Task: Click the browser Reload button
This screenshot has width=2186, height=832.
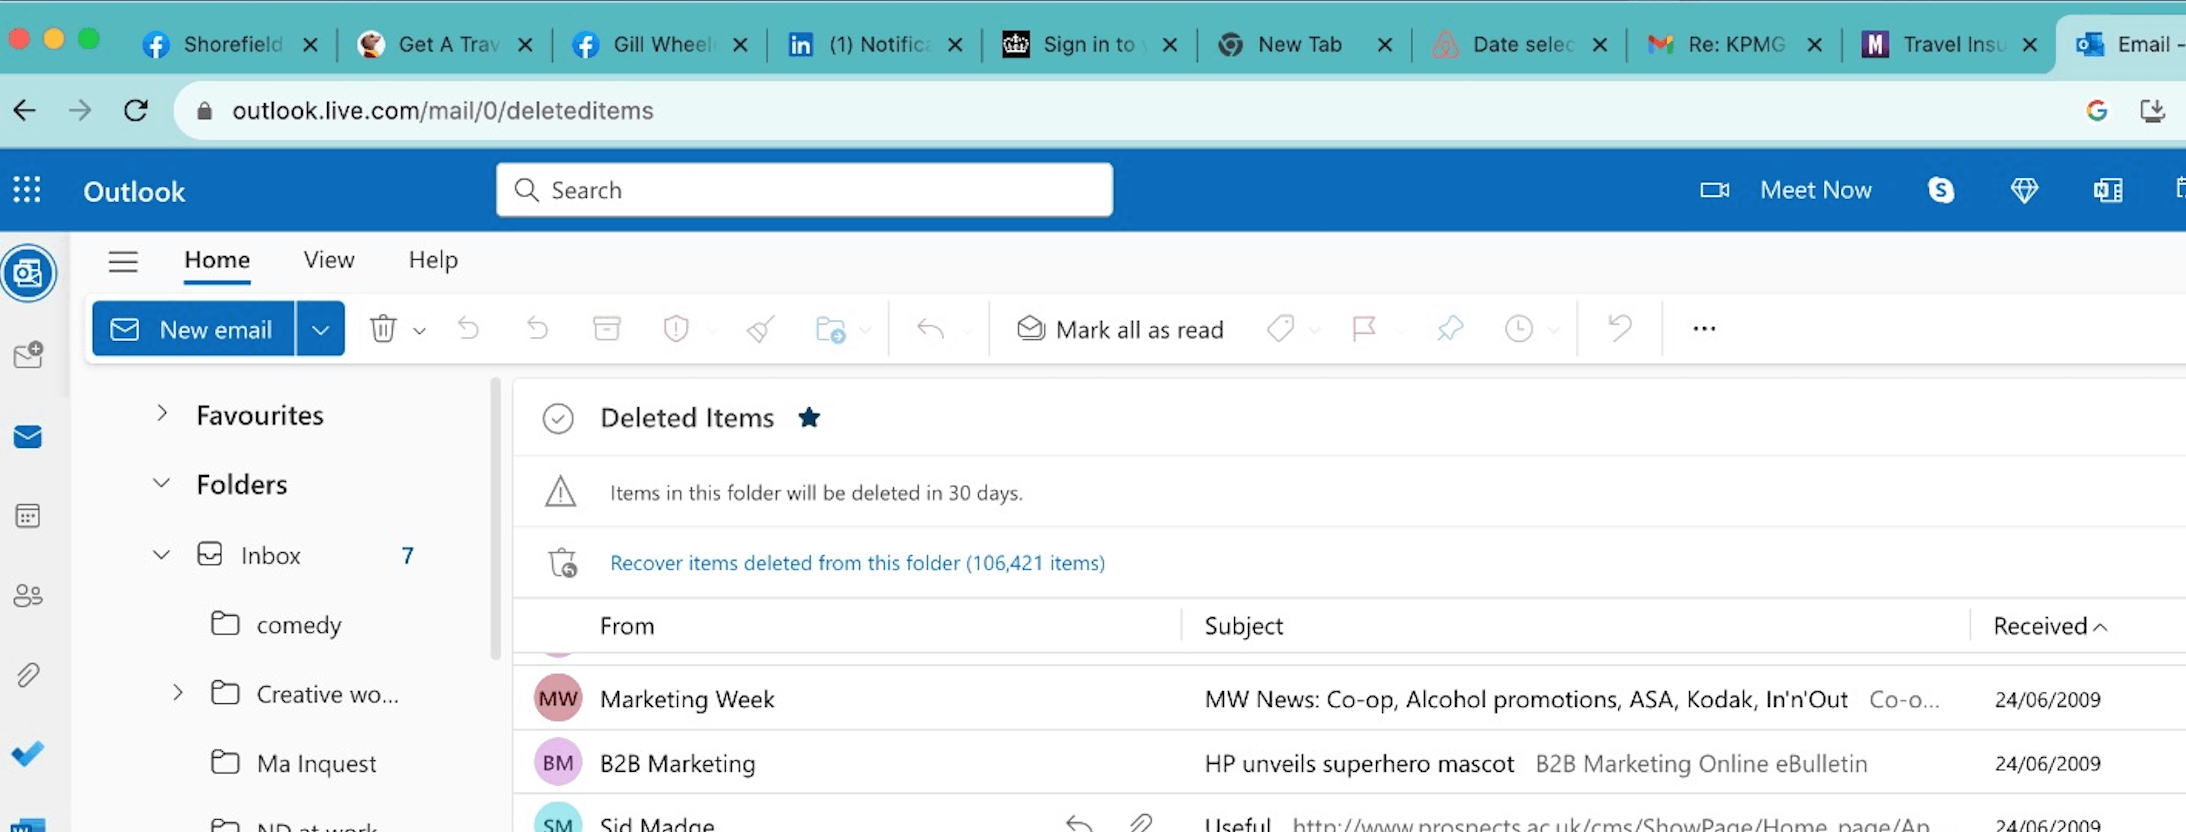Action: tap(136, 110)
